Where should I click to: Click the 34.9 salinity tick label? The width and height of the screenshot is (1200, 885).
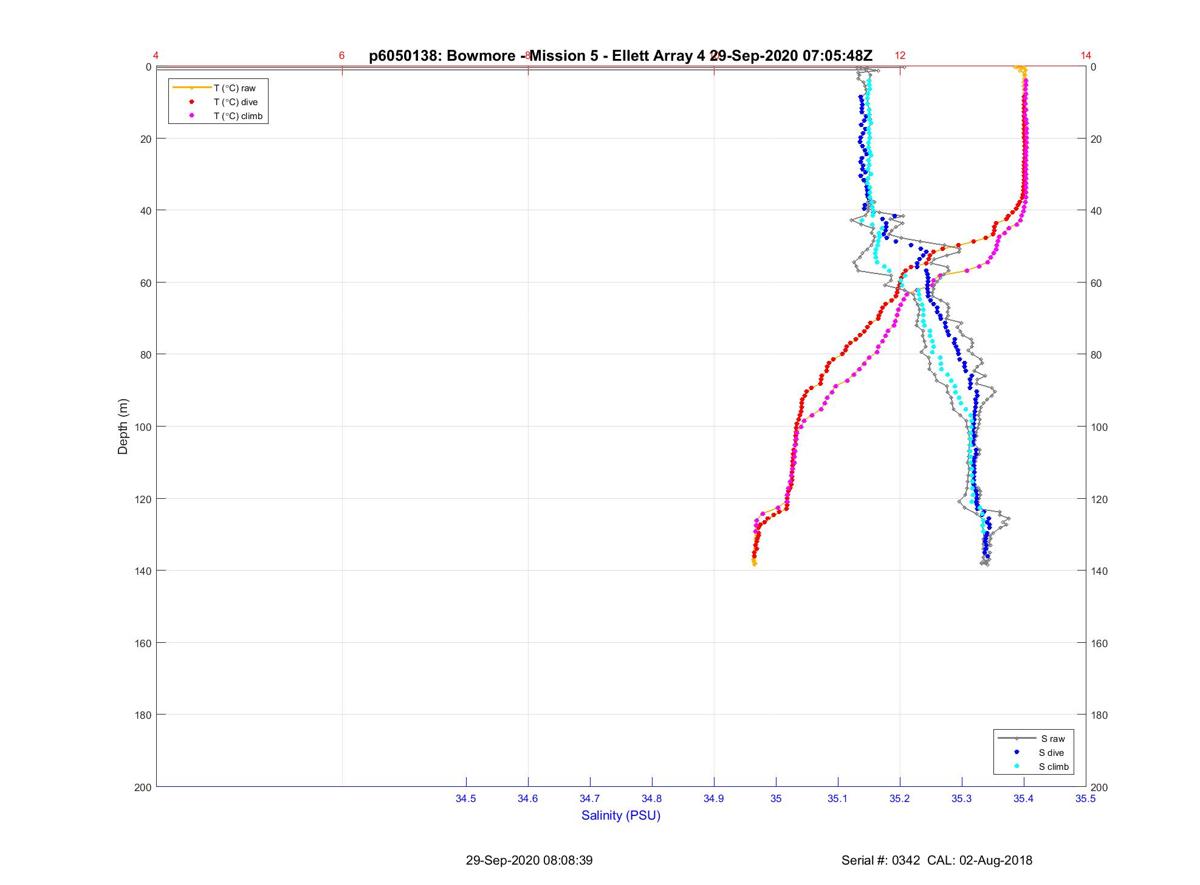[714, 798]
